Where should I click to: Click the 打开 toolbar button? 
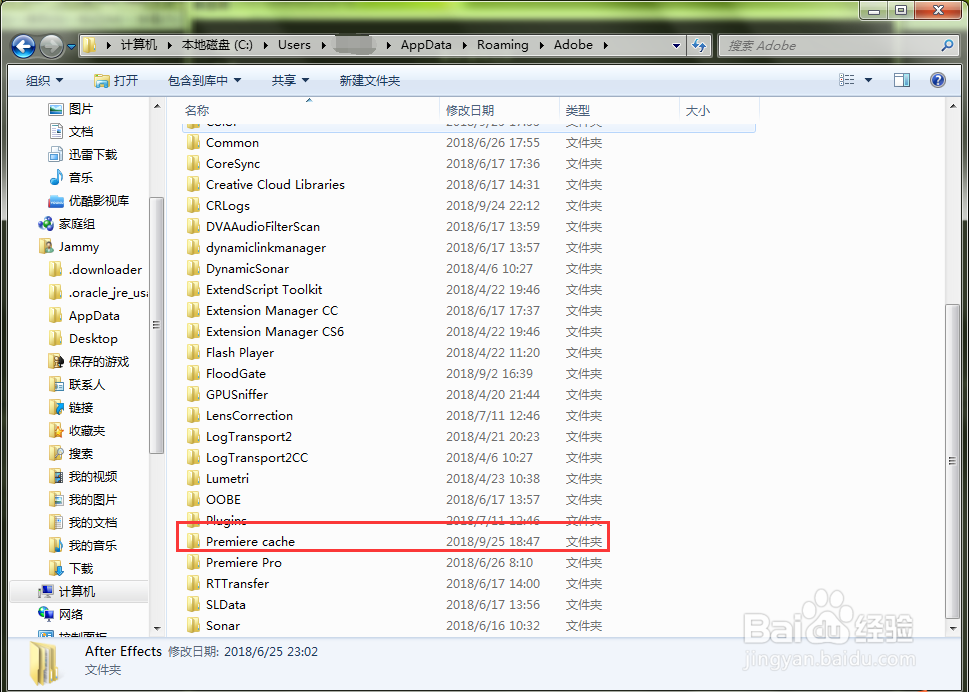[116, 80]
